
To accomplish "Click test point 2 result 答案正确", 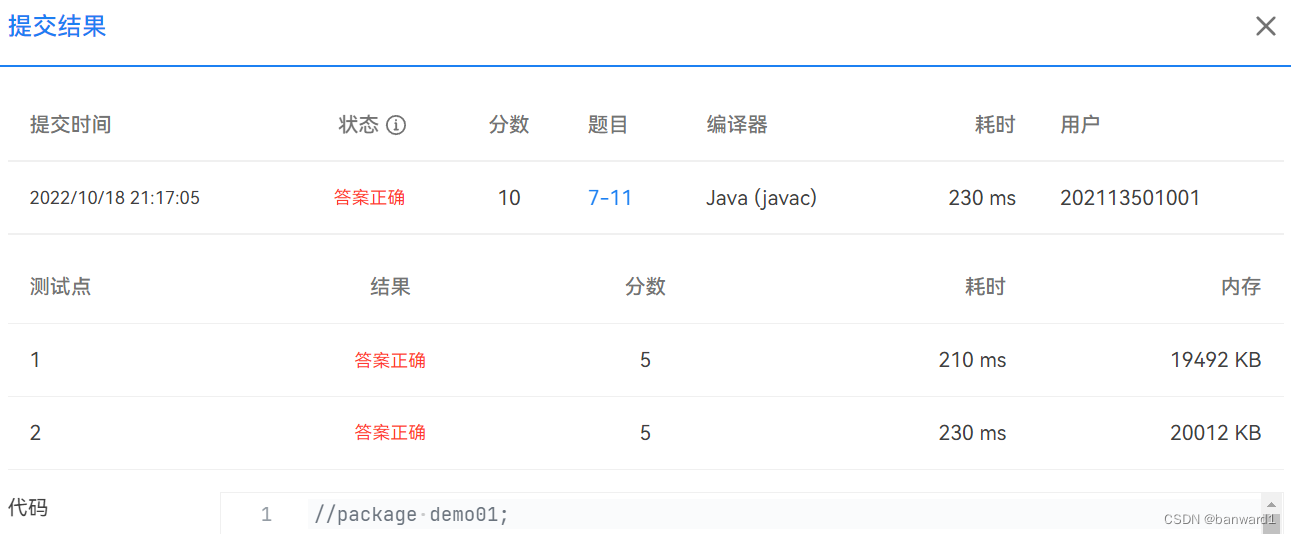I will (390, 433).
